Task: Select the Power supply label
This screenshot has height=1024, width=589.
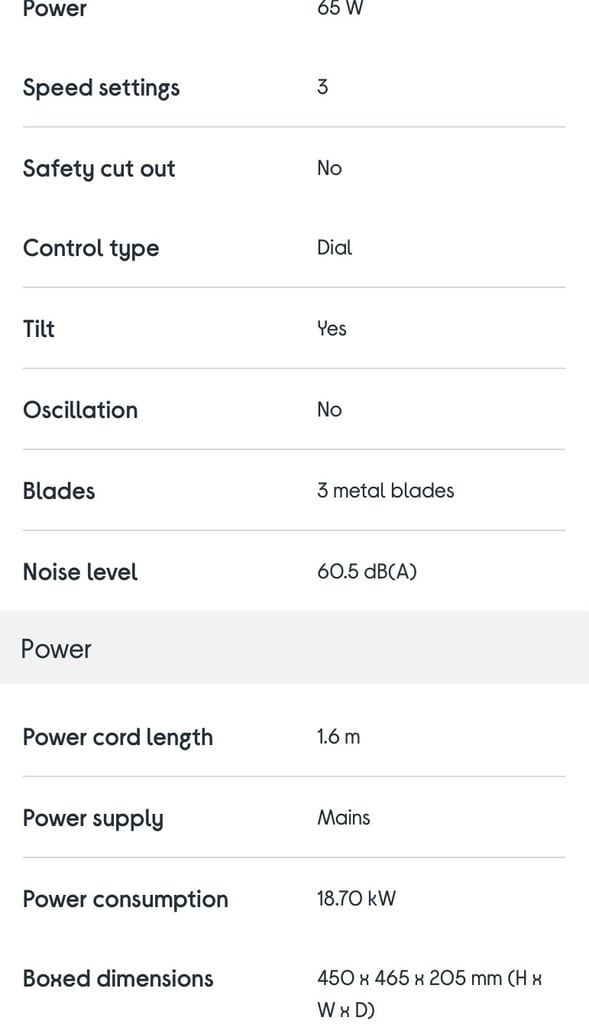Action: coord(93,819)
